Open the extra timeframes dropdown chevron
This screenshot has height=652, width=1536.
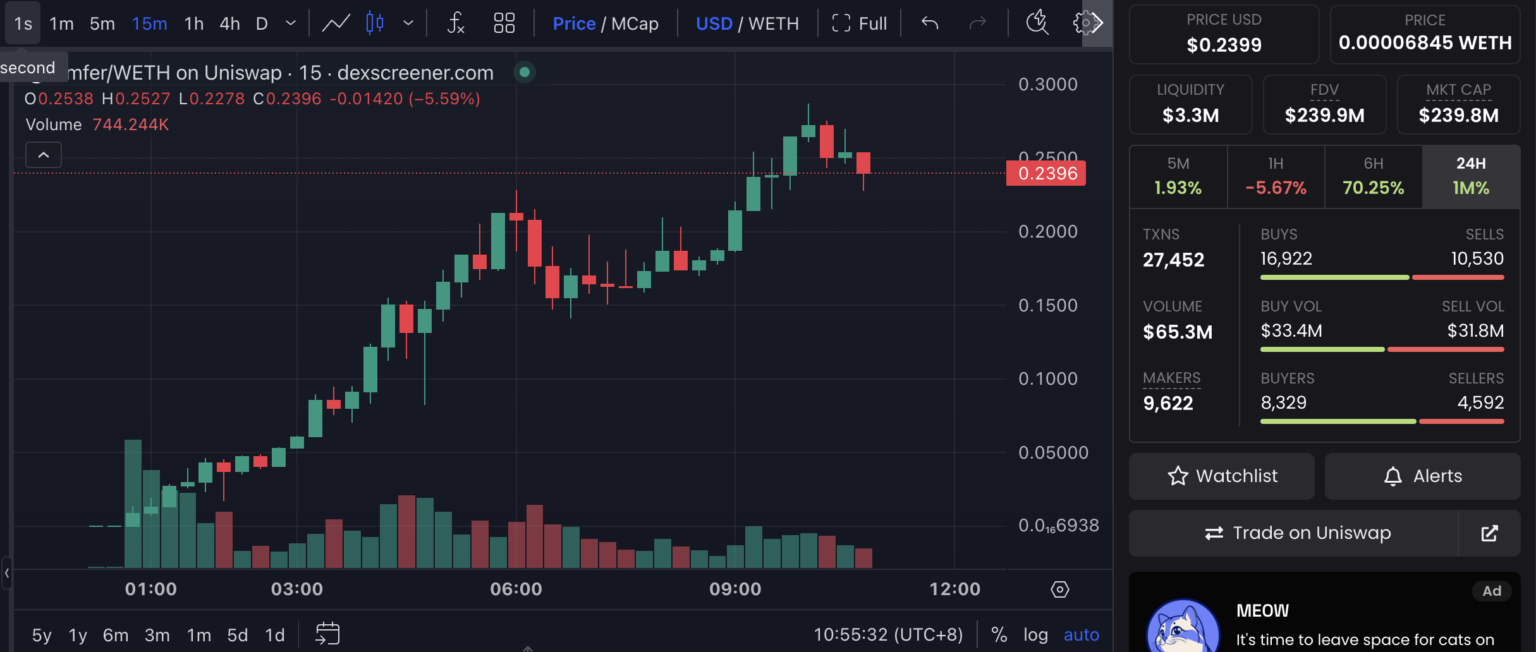coord(290,22)
